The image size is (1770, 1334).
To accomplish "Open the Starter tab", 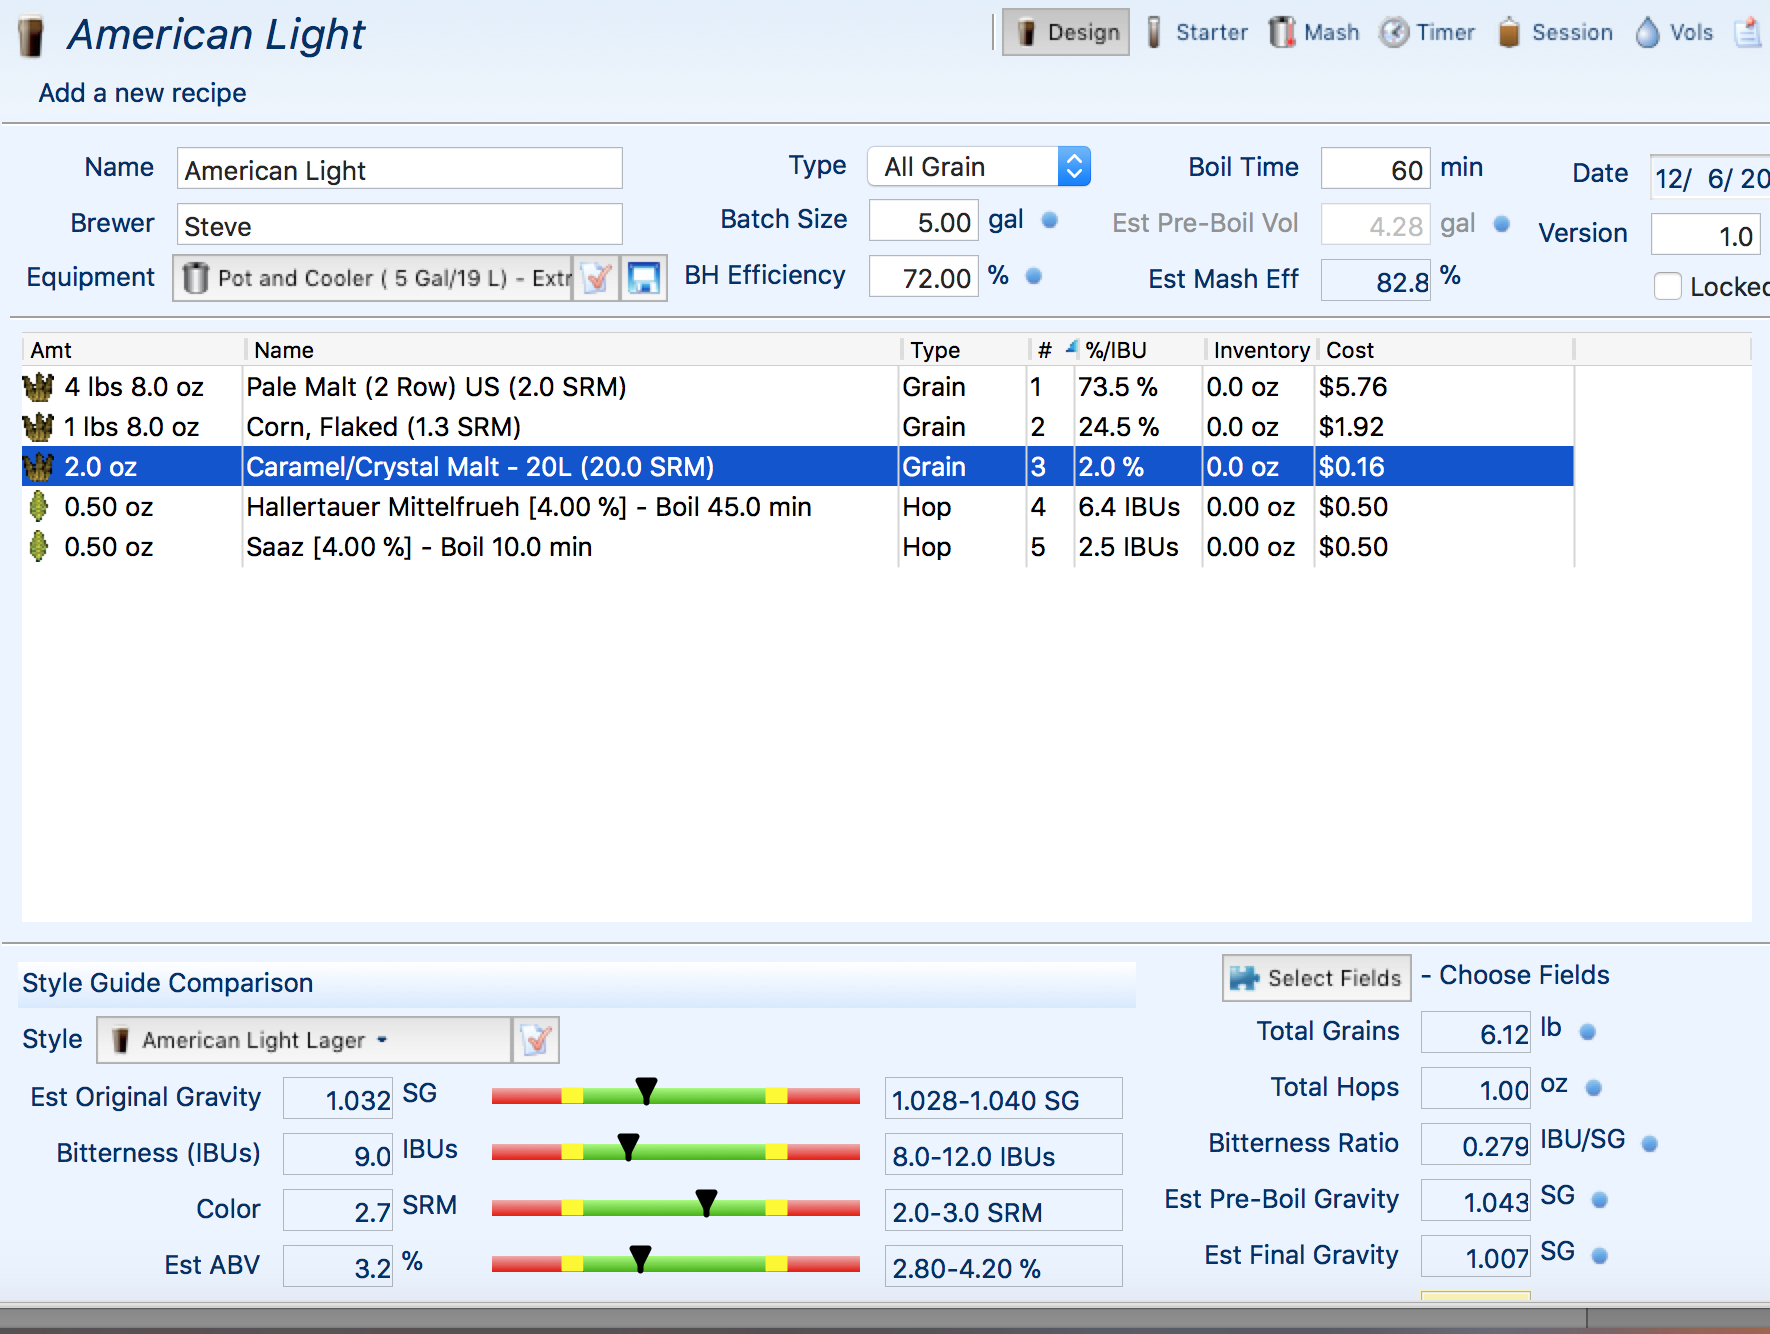I will [1196, 32].
